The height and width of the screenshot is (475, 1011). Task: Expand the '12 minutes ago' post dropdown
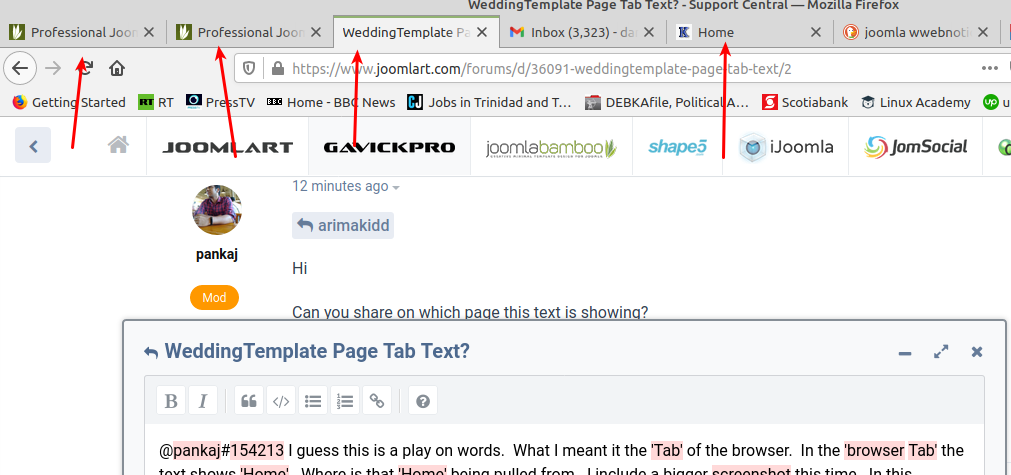pos(346,187)
